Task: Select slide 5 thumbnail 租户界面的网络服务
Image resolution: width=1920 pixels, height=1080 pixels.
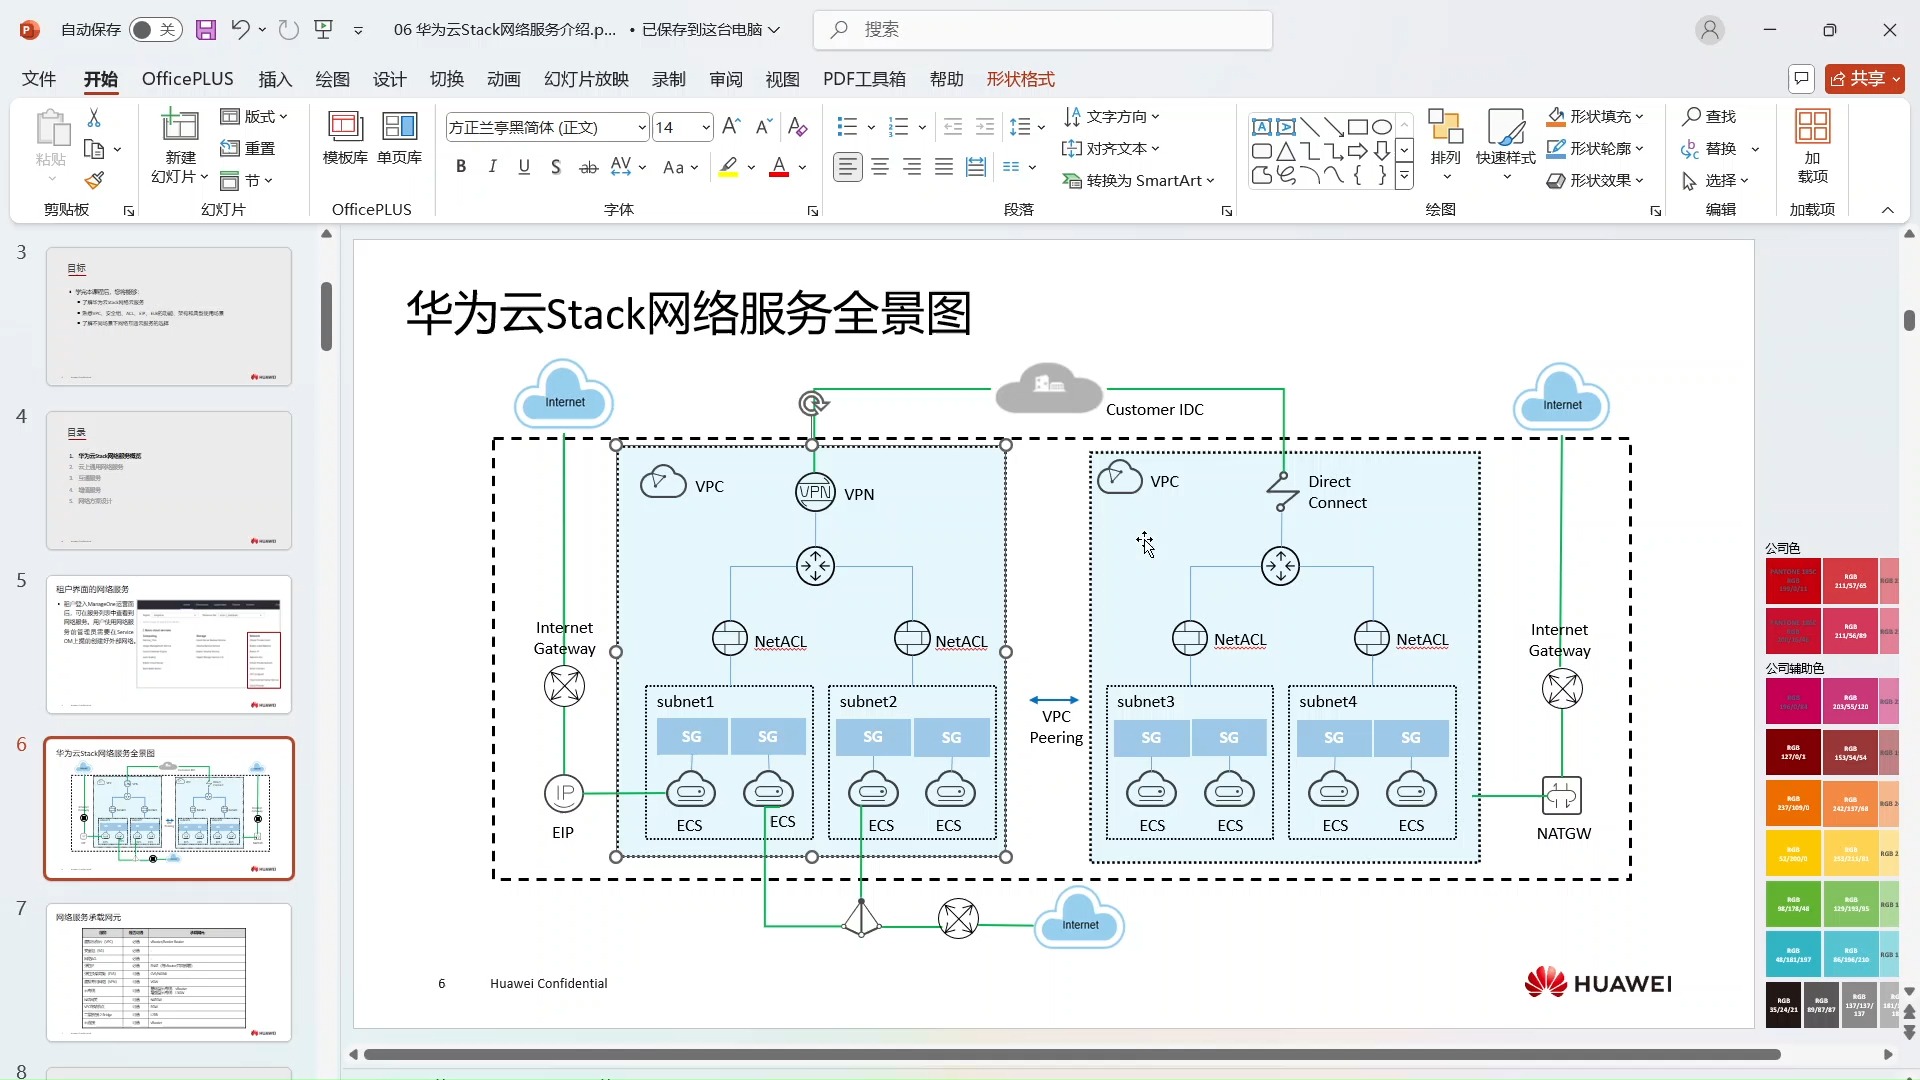Action: (169, 644)
